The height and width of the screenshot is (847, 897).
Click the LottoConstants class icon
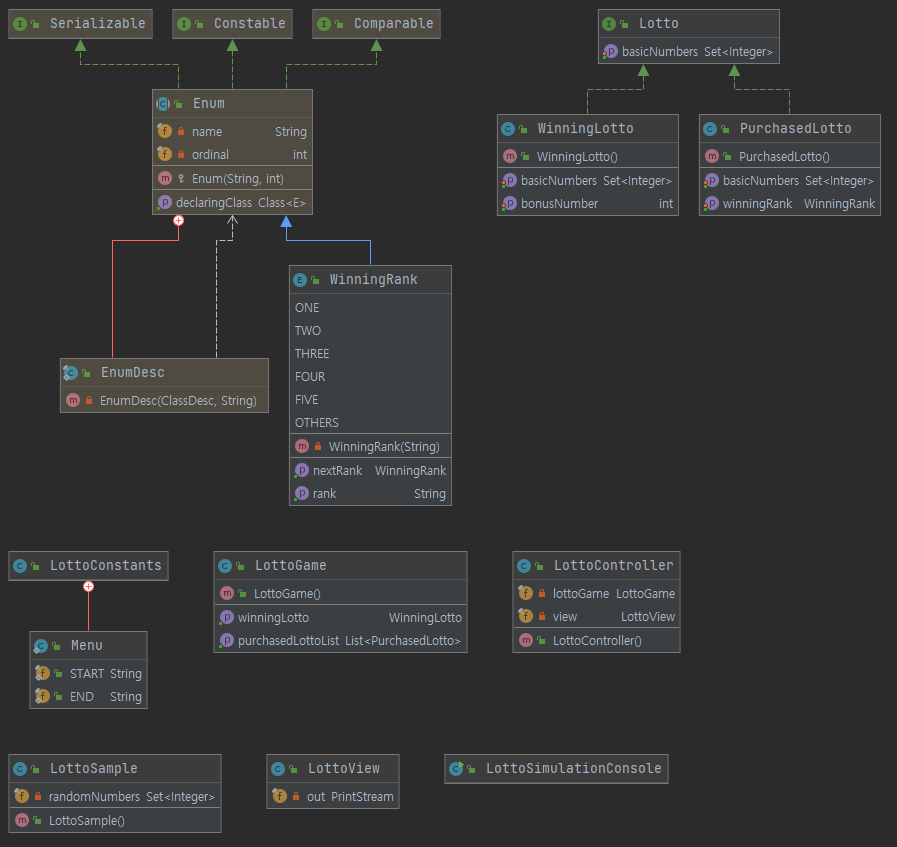20,566
